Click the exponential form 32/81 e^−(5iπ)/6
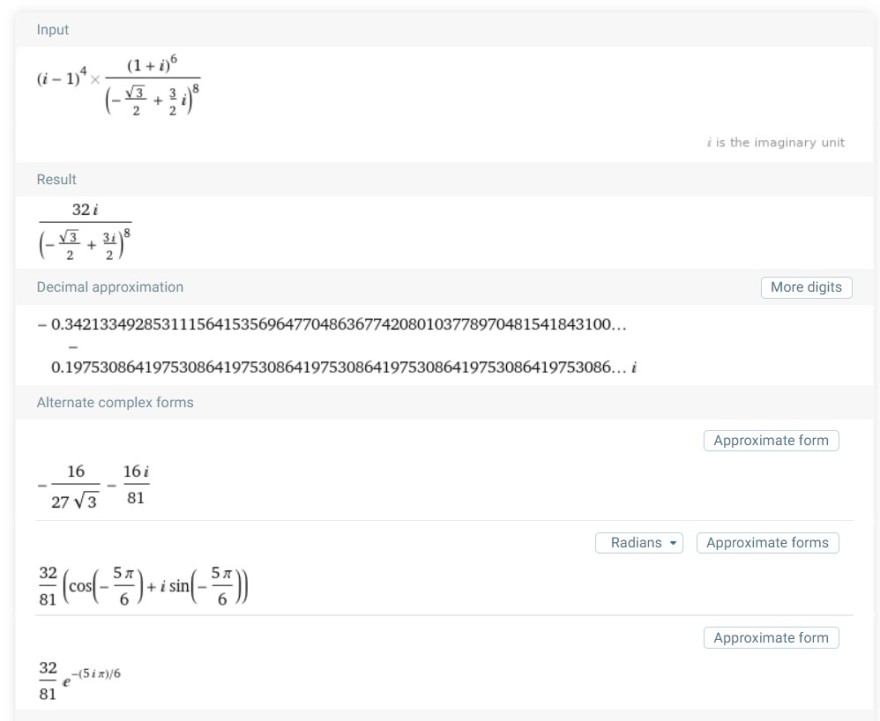The image size is (880, 721). [x=80, y=680]
